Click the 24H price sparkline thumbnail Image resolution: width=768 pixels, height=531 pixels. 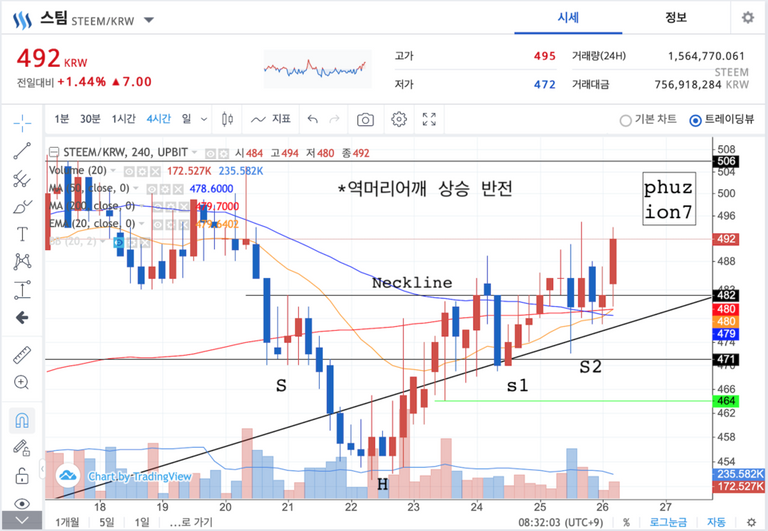pyautogui.click(x=317, y=69)
